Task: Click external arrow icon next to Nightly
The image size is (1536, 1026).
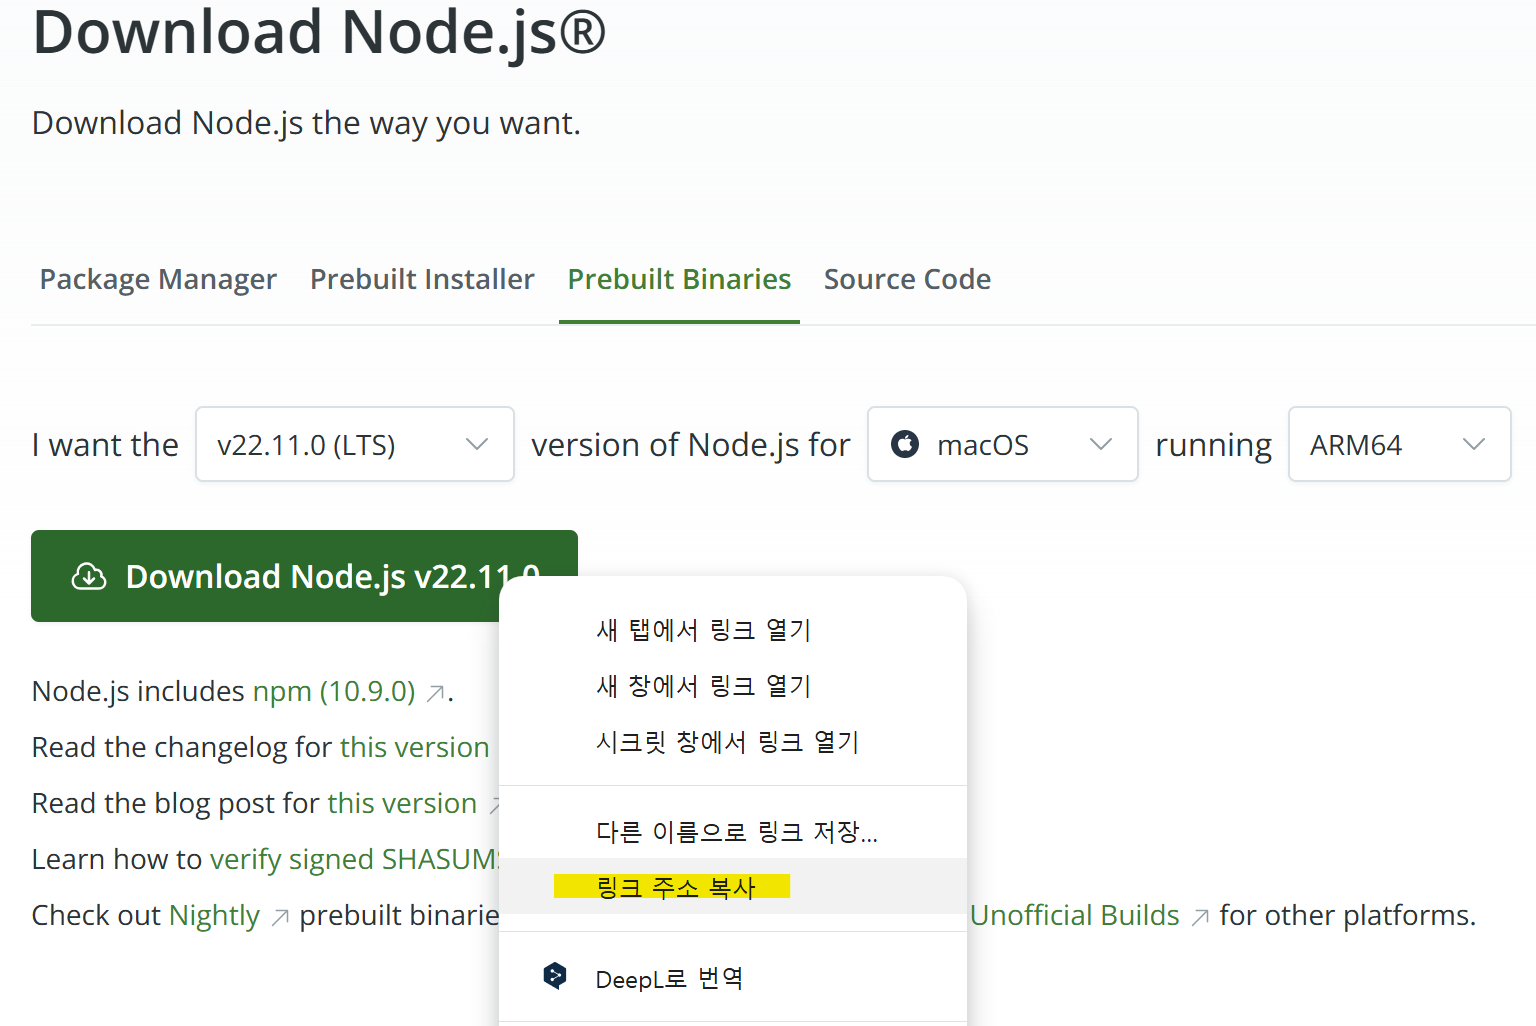Action: pos(280,917)
